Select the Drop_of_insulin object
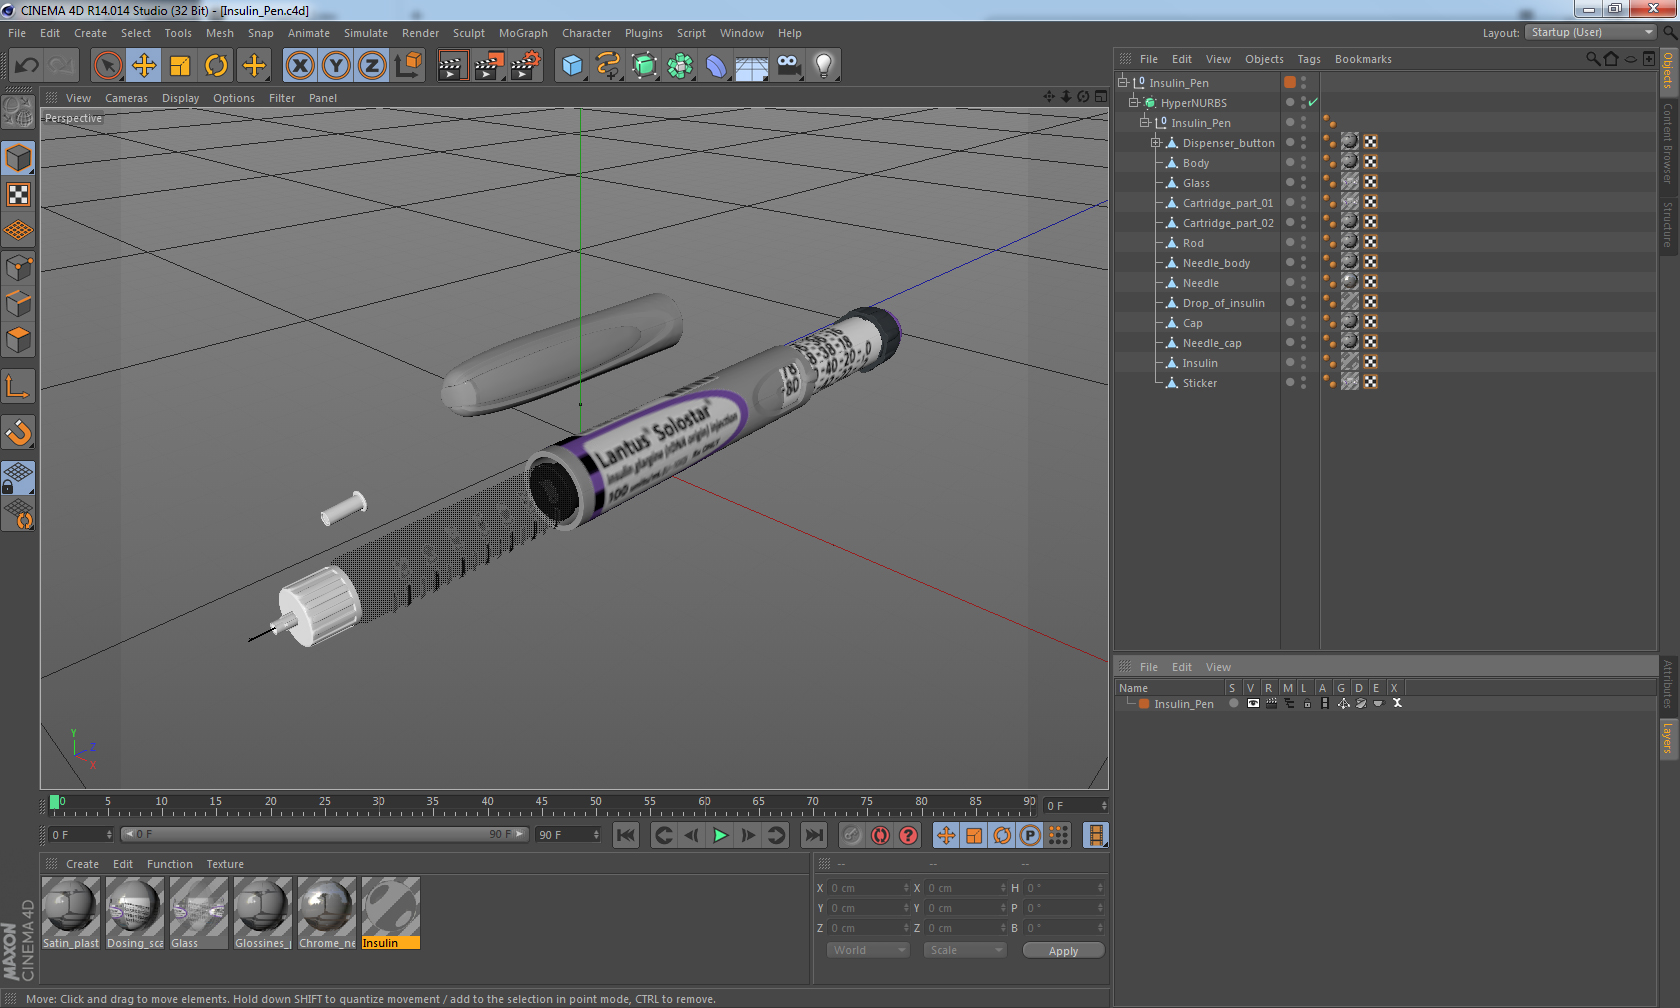Screen dimensions: 1680x1008 1223,303
